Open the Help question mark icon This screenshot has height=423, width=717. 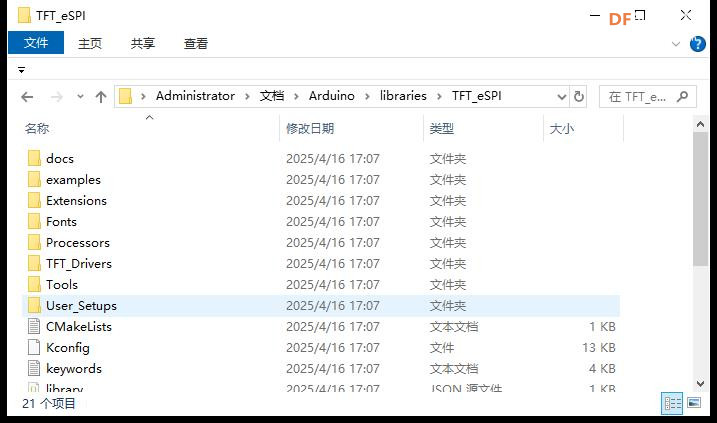697,44
